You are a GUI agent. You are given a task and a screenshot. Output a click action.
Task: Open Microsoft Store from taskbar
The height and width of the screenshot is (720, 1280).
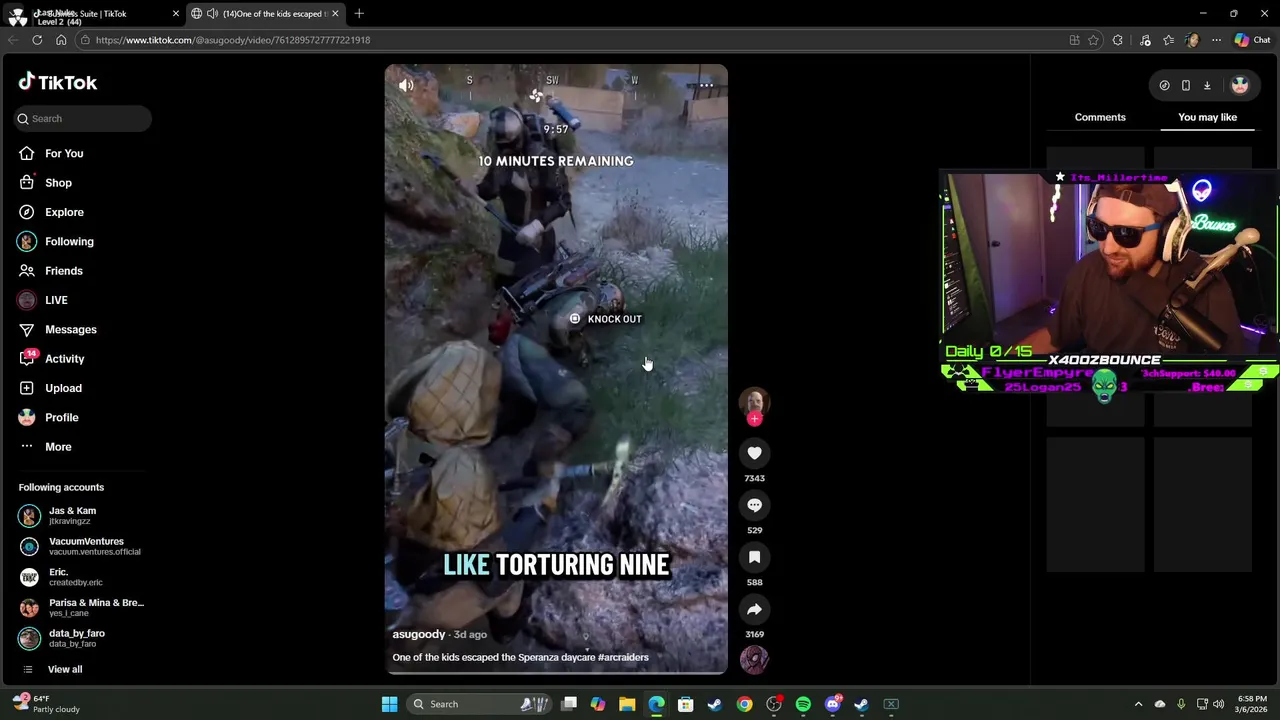click(686, 704)
